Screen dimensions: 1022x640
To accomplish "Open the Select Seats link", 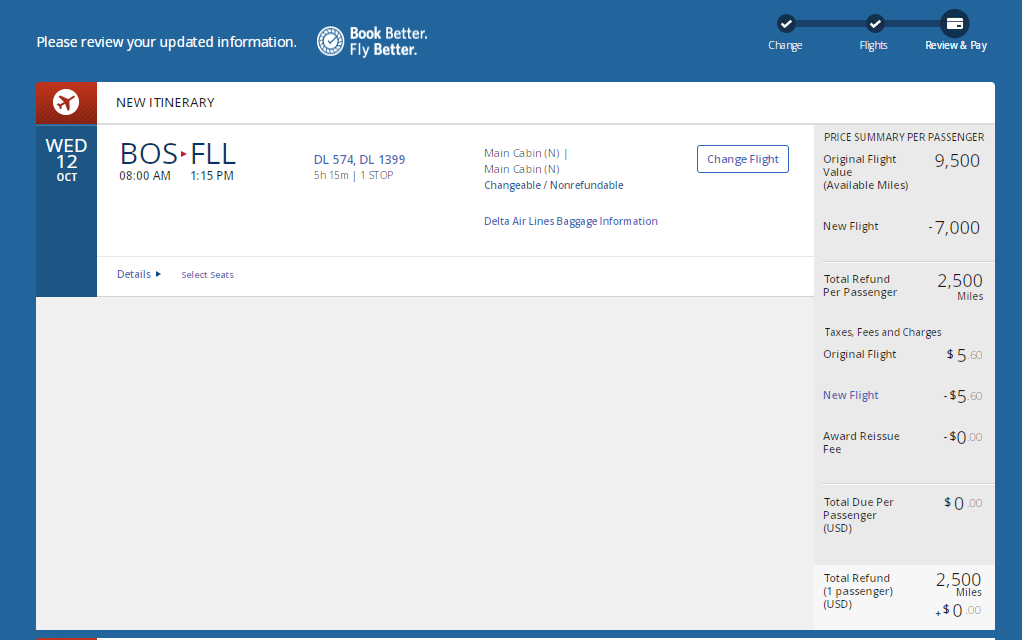I will point(207,275).
